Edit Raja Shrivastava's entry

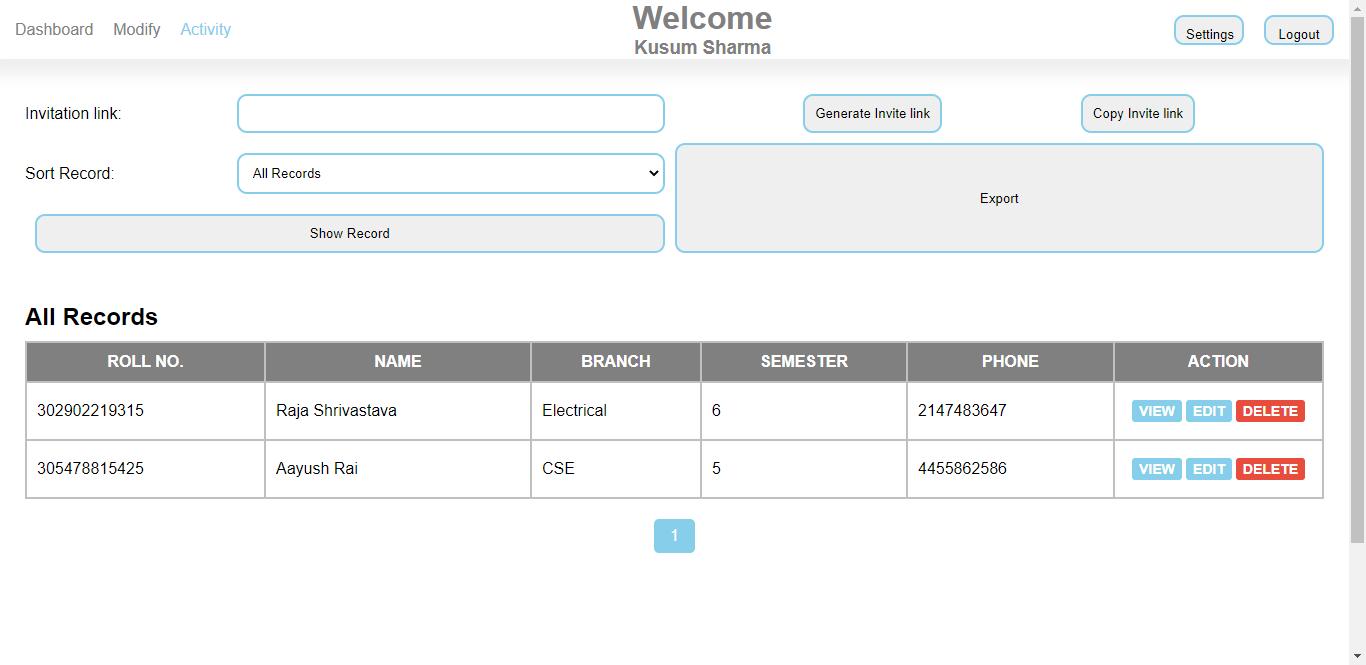click(1208, 410)
